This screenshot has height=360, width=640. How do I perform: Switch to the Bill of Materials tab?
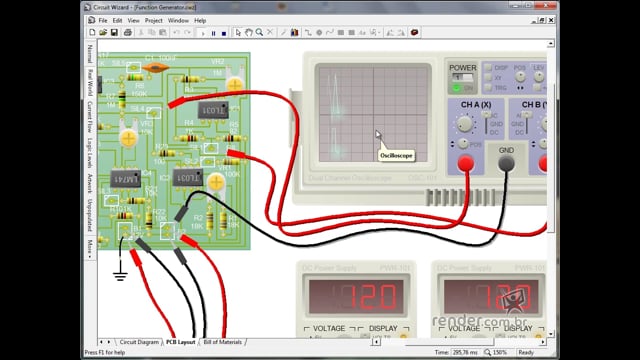pyautogui.click(x=222, y=342)
